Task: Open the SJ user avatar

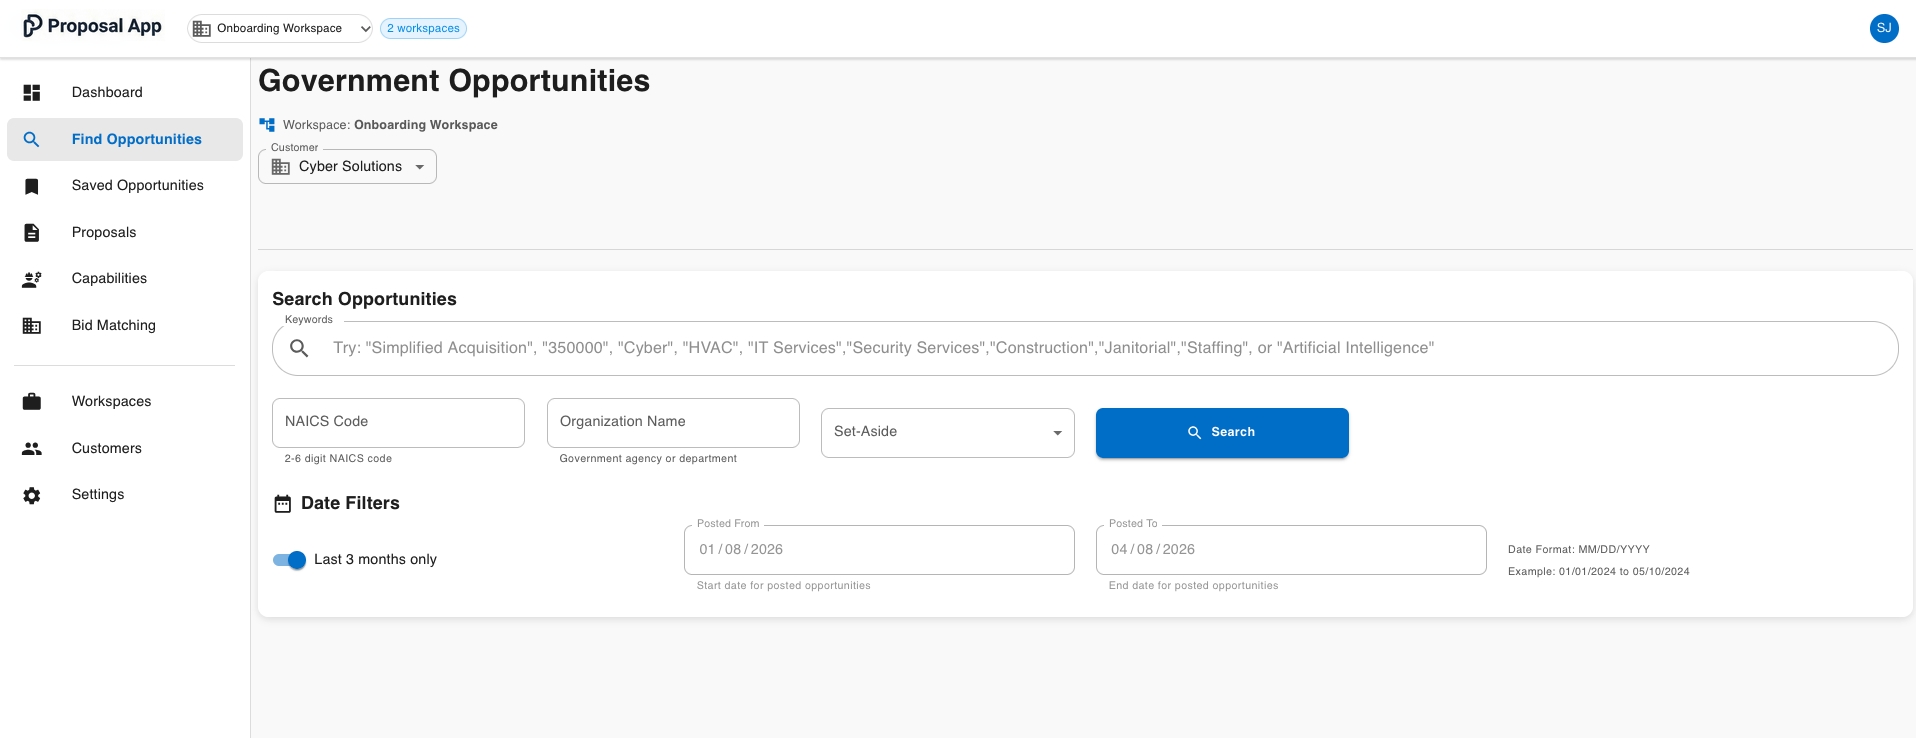Action: tap(1883, 28)
